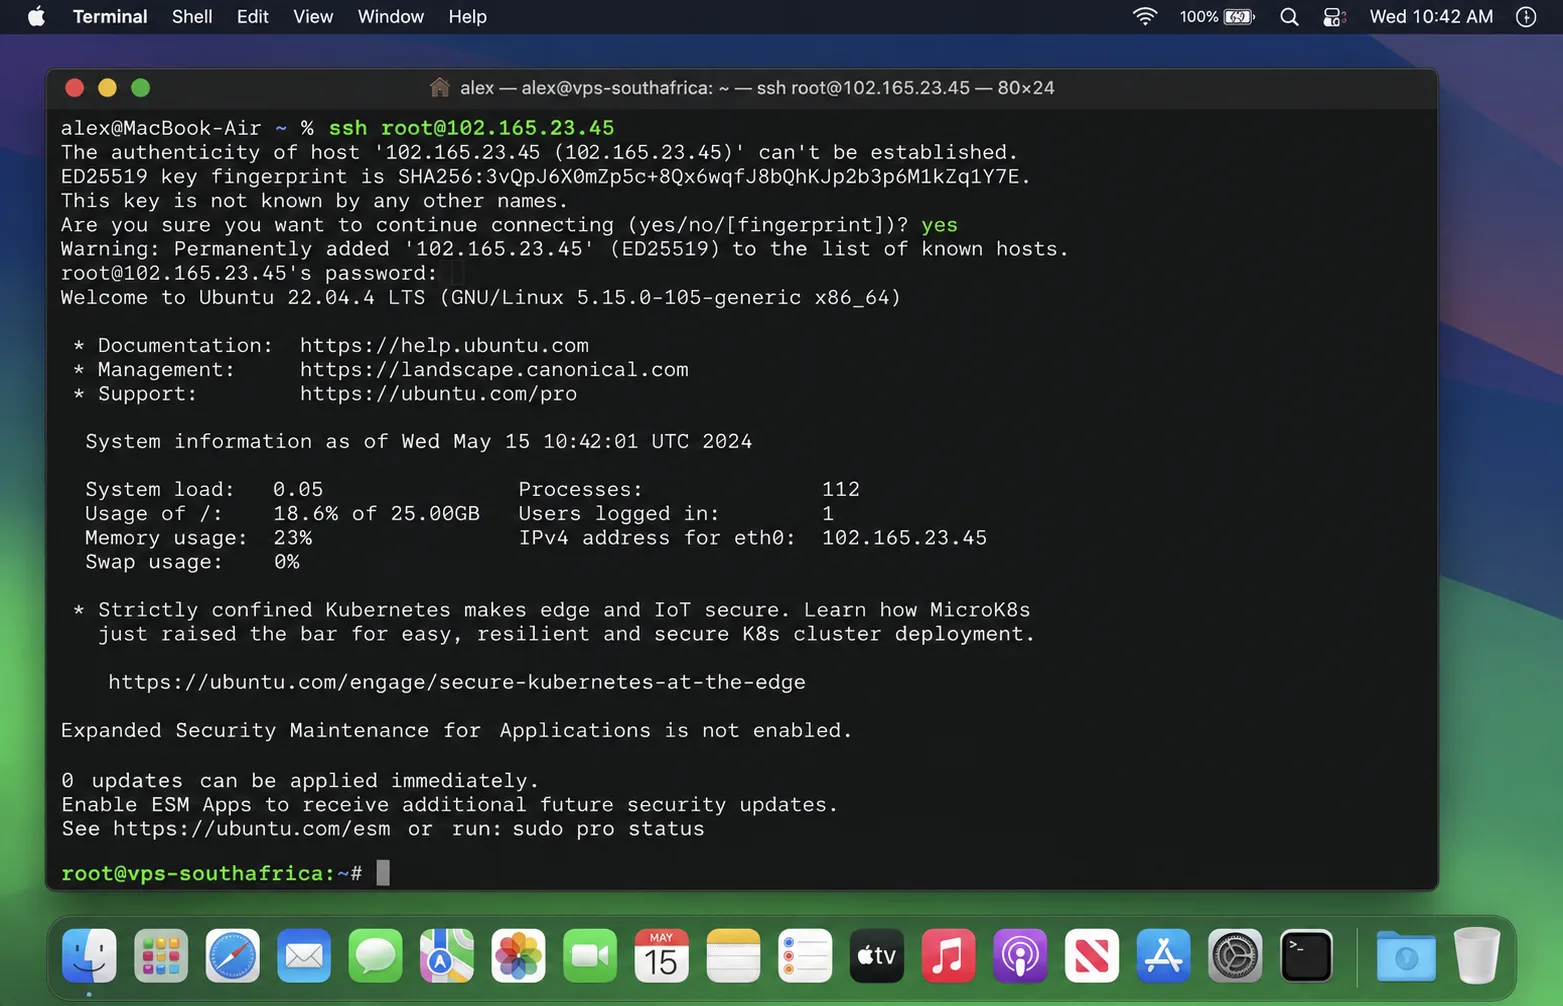Open Maps from the Dock
This screenshot has height=1006, width=1563.
coord(447,956)
